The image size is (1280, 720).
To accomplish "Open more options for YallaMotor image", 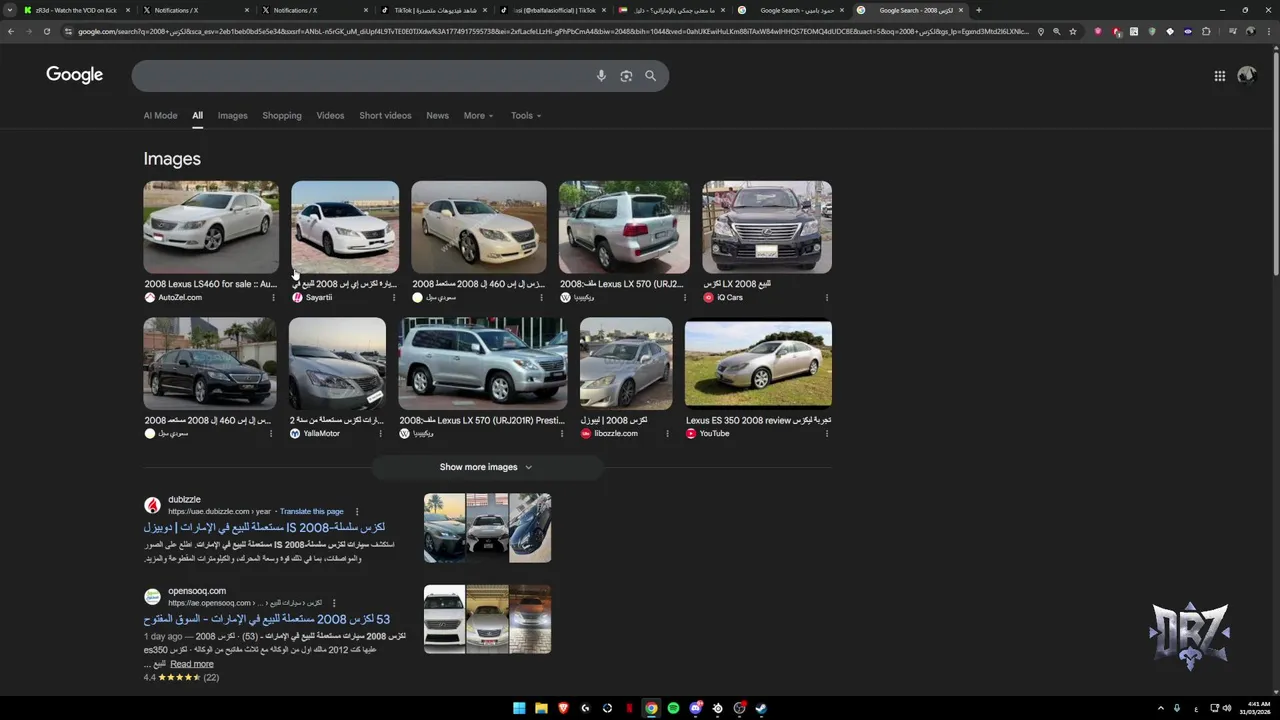I will (380, 434).
